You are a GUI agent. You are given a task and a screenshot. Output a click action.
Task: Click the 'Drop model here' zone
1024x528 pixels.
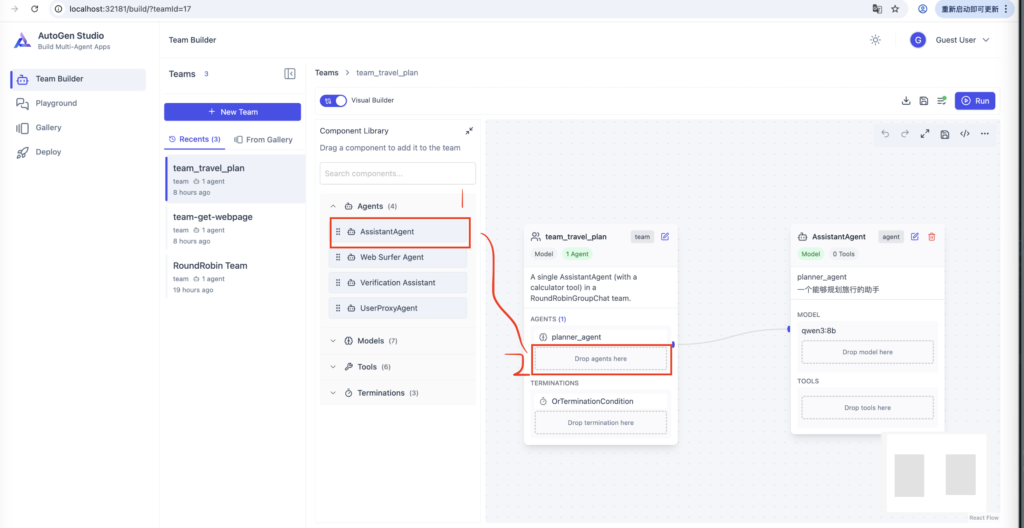click(x=867, y=352)
